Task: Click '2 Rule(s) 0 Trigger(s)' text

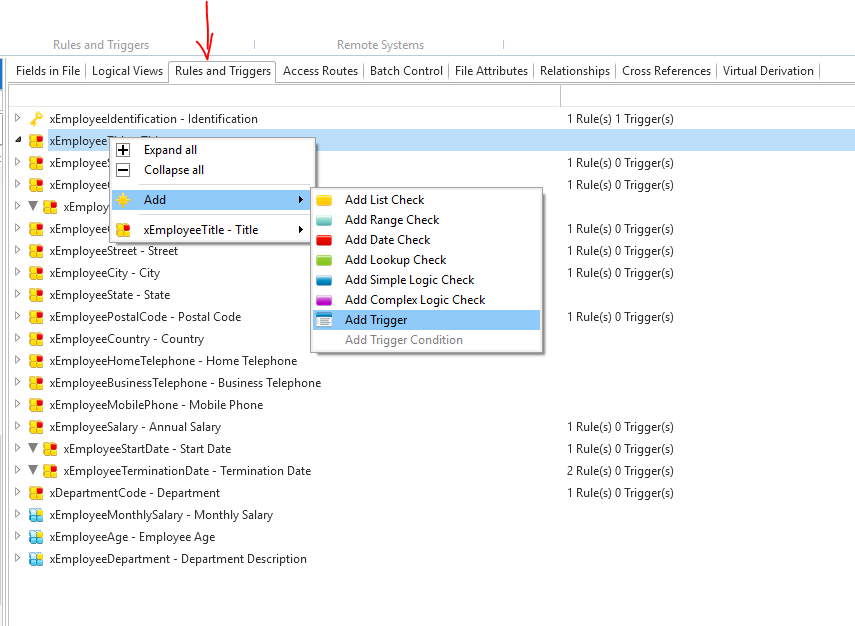Action: [x=620, y=471]
